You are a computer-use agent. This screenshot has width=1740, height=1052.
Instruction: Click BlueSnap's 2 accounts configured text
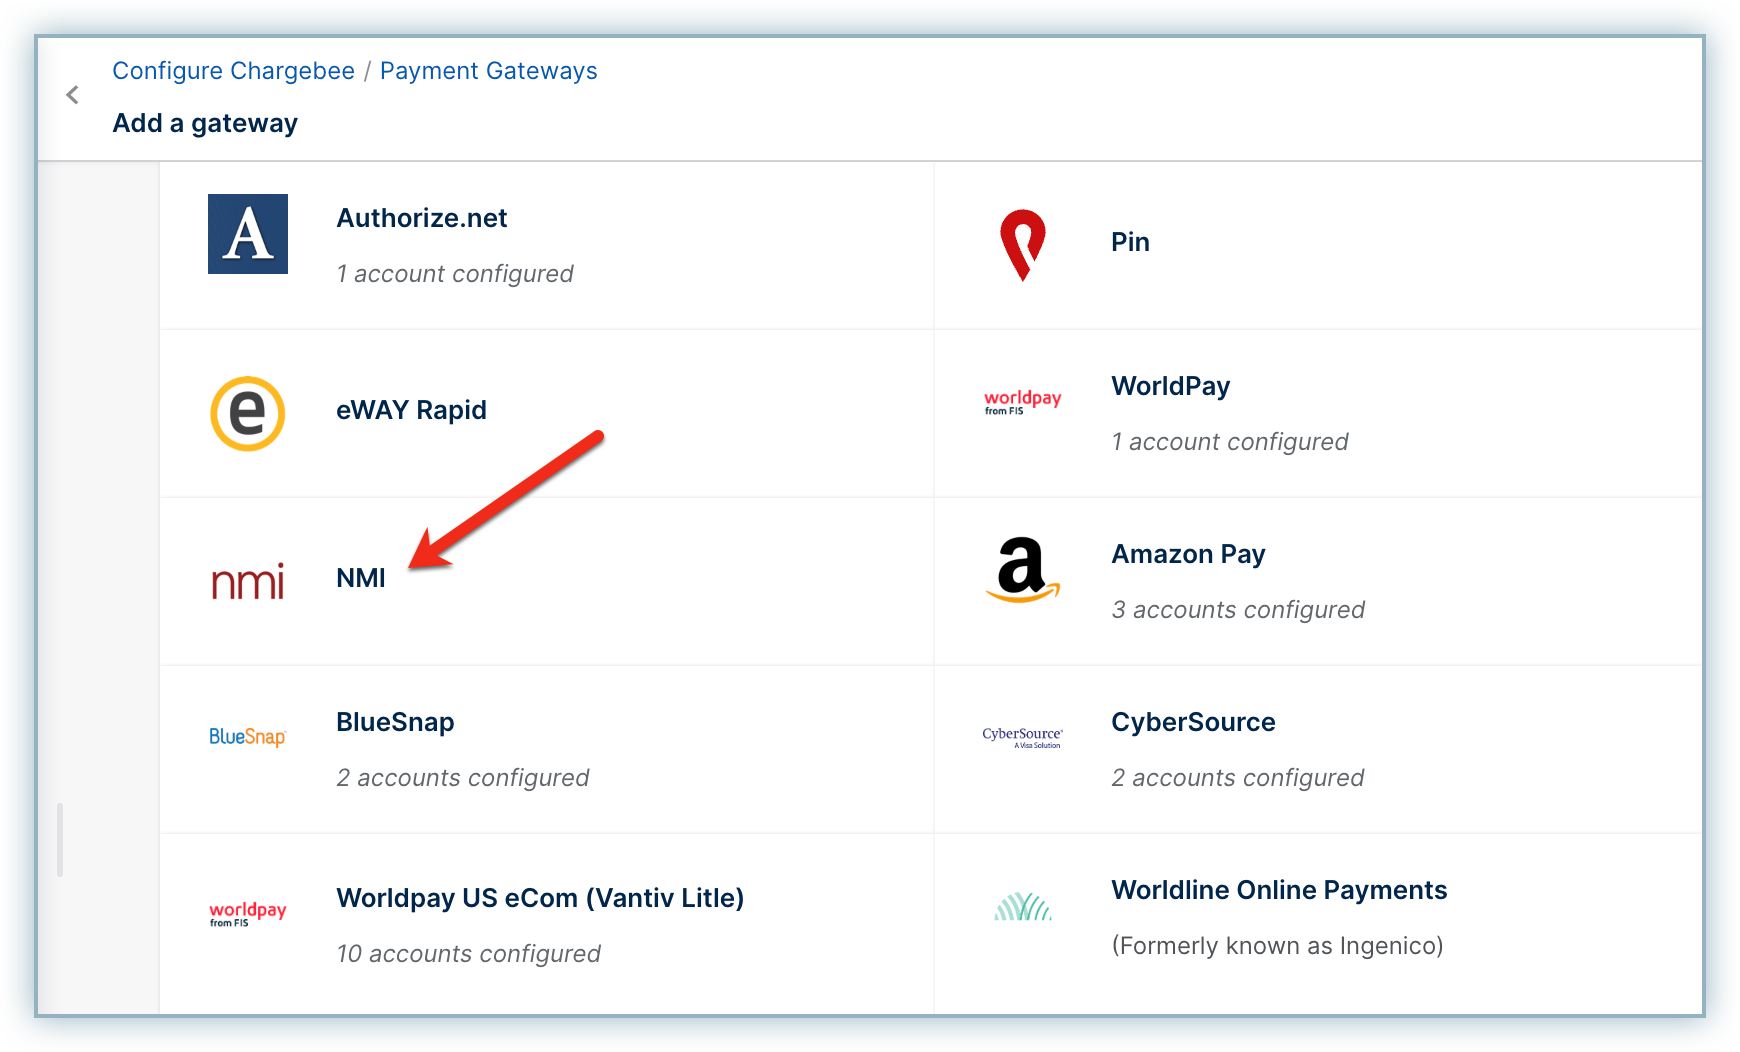(463, 778)
